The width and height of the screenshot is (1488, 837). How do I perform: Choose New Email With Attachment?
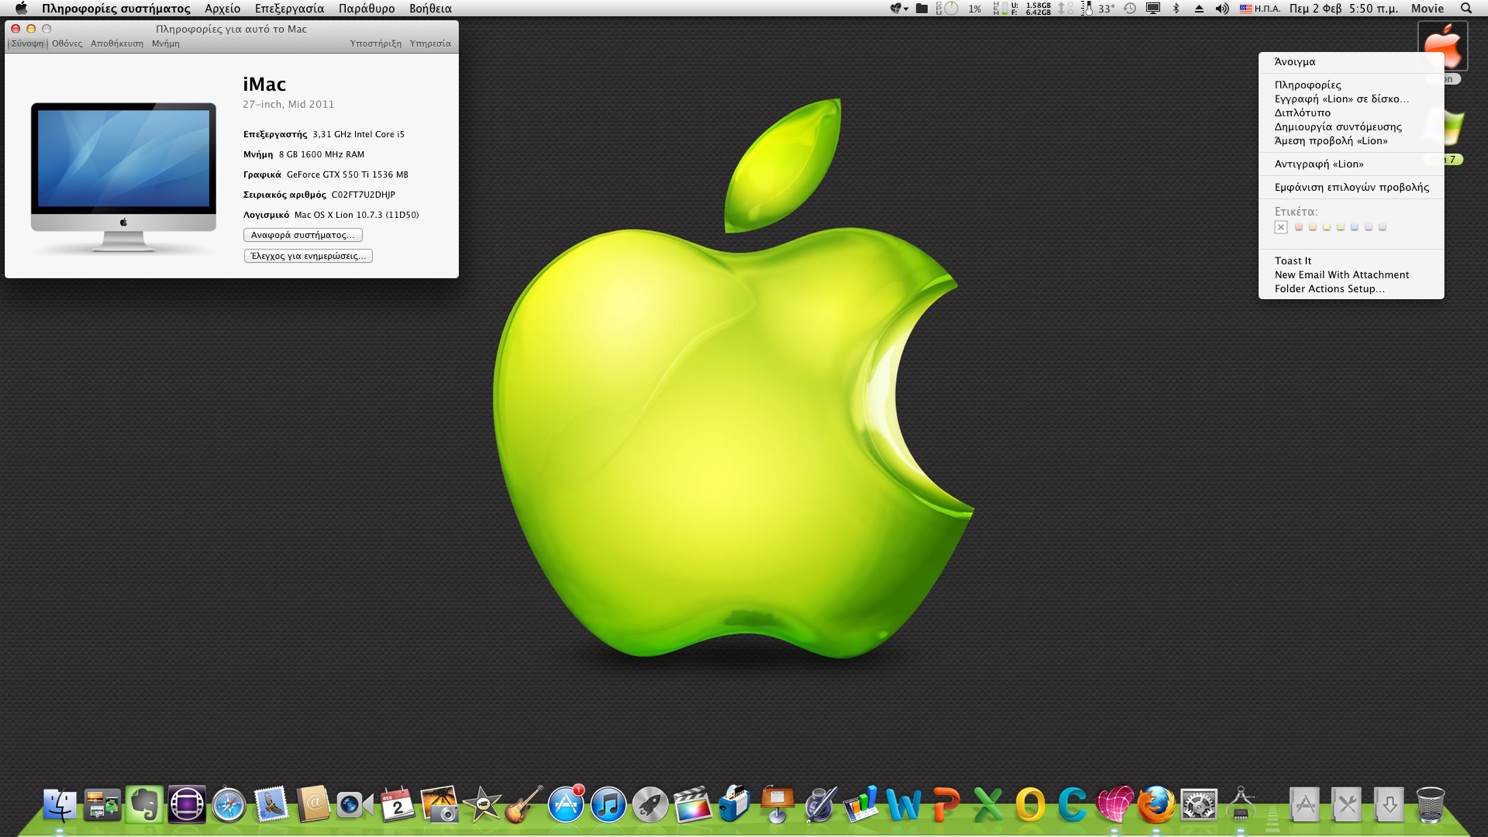pyautogui.click(x=1351, y=275)
